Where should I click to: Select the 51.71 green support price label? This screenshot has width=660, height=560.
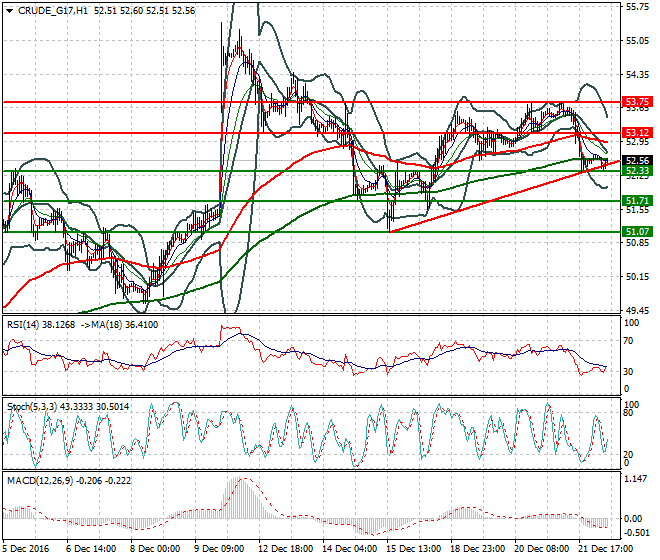[637, 200]
